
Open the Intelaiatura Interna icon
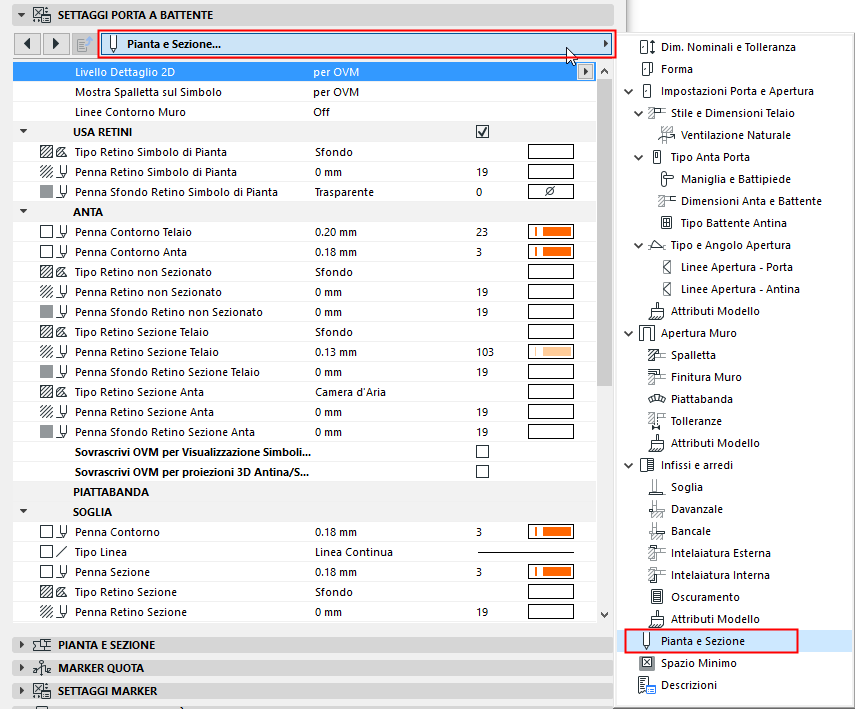pyautogui.click(x=657, y=575)
